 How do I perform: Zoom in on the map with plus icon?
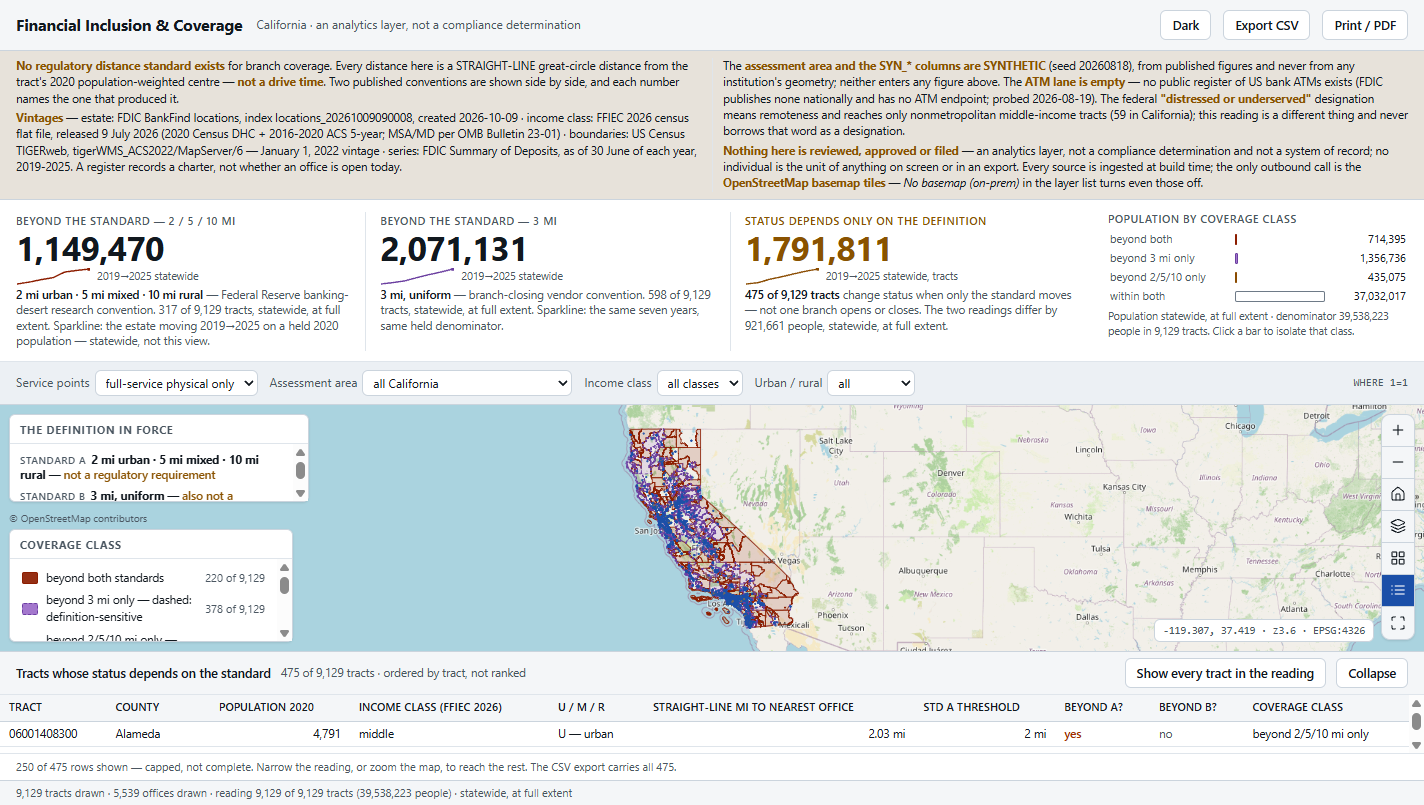click(1398, 430)
